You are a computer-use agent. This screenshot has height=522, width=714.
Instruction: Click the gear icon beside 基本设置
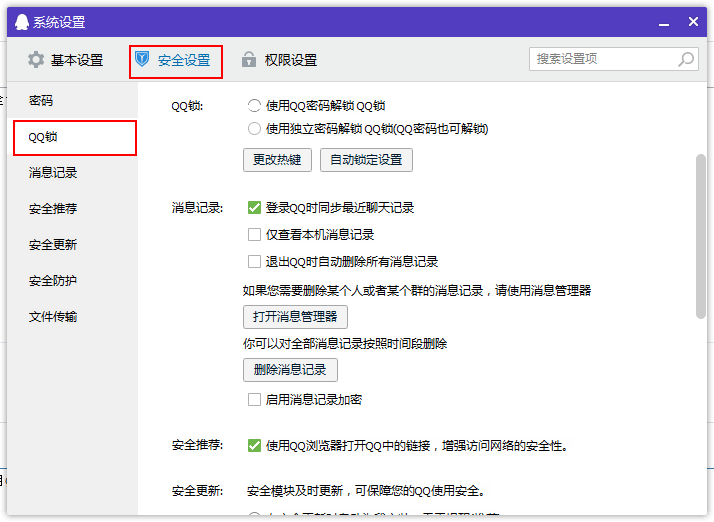[36, 60]
